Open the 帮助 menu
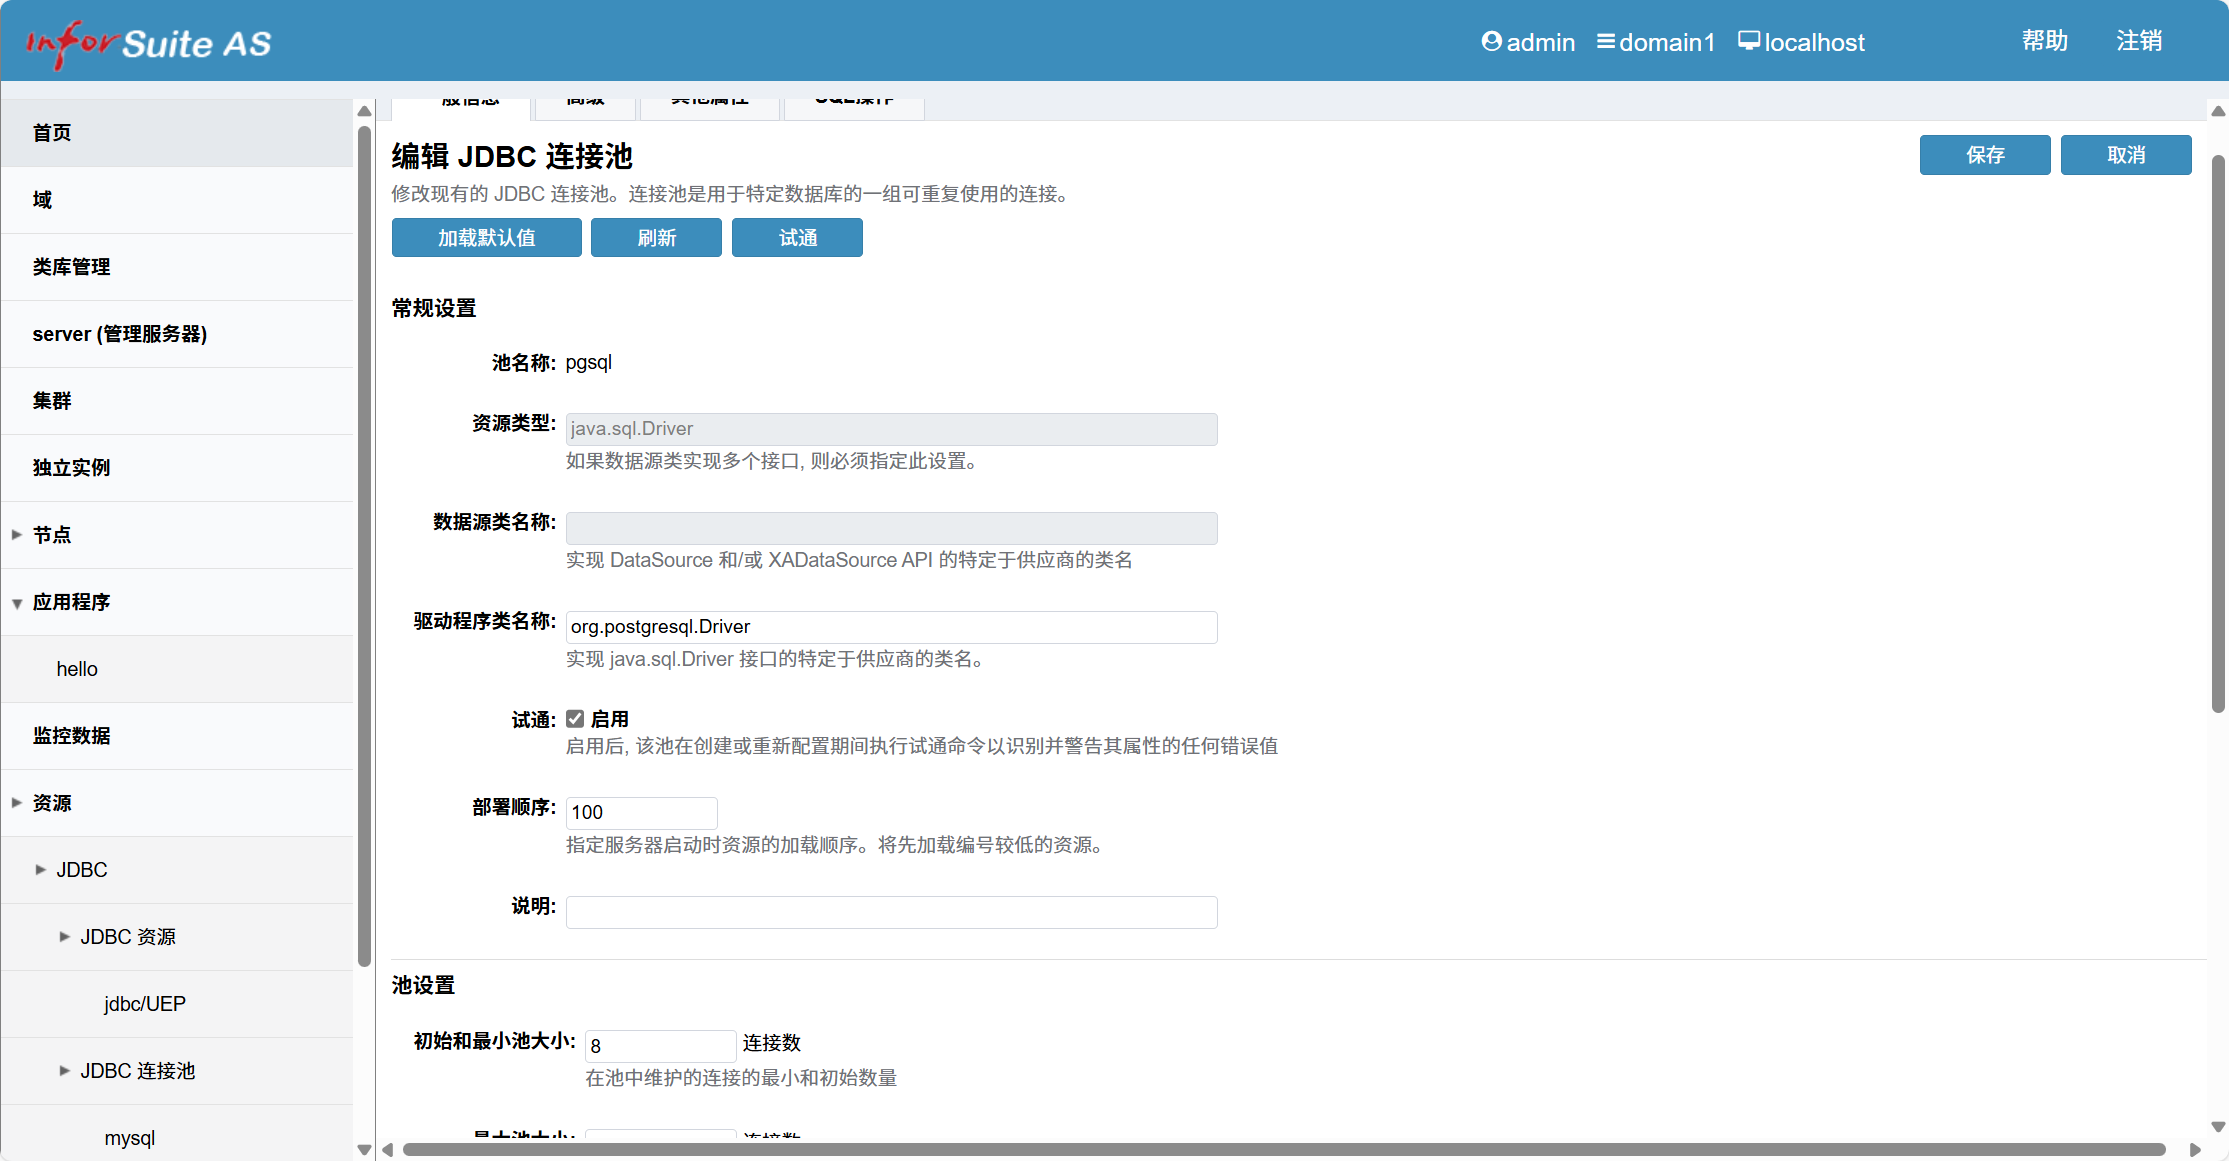 point(2044,40)
